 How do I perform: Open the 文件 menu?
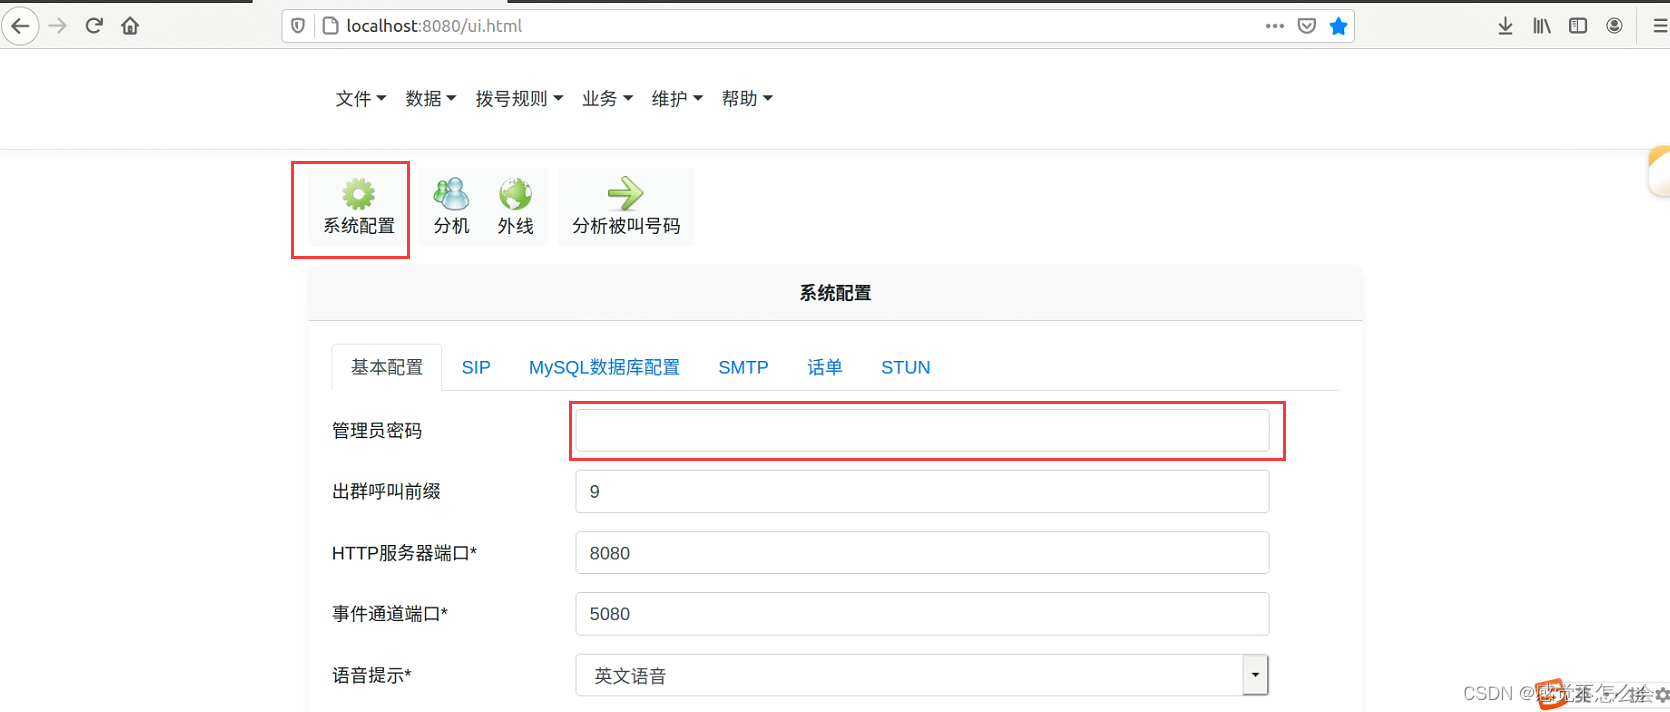(x=360, y=98)
